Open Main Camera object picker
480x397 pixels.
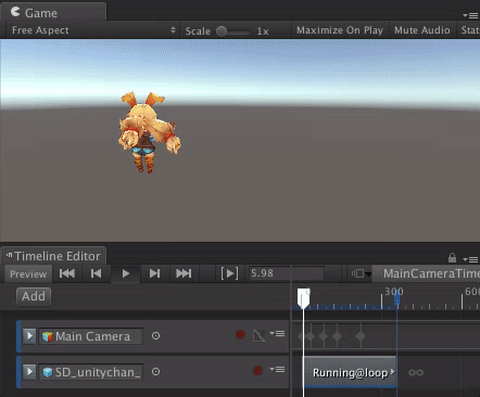point(155,336)
